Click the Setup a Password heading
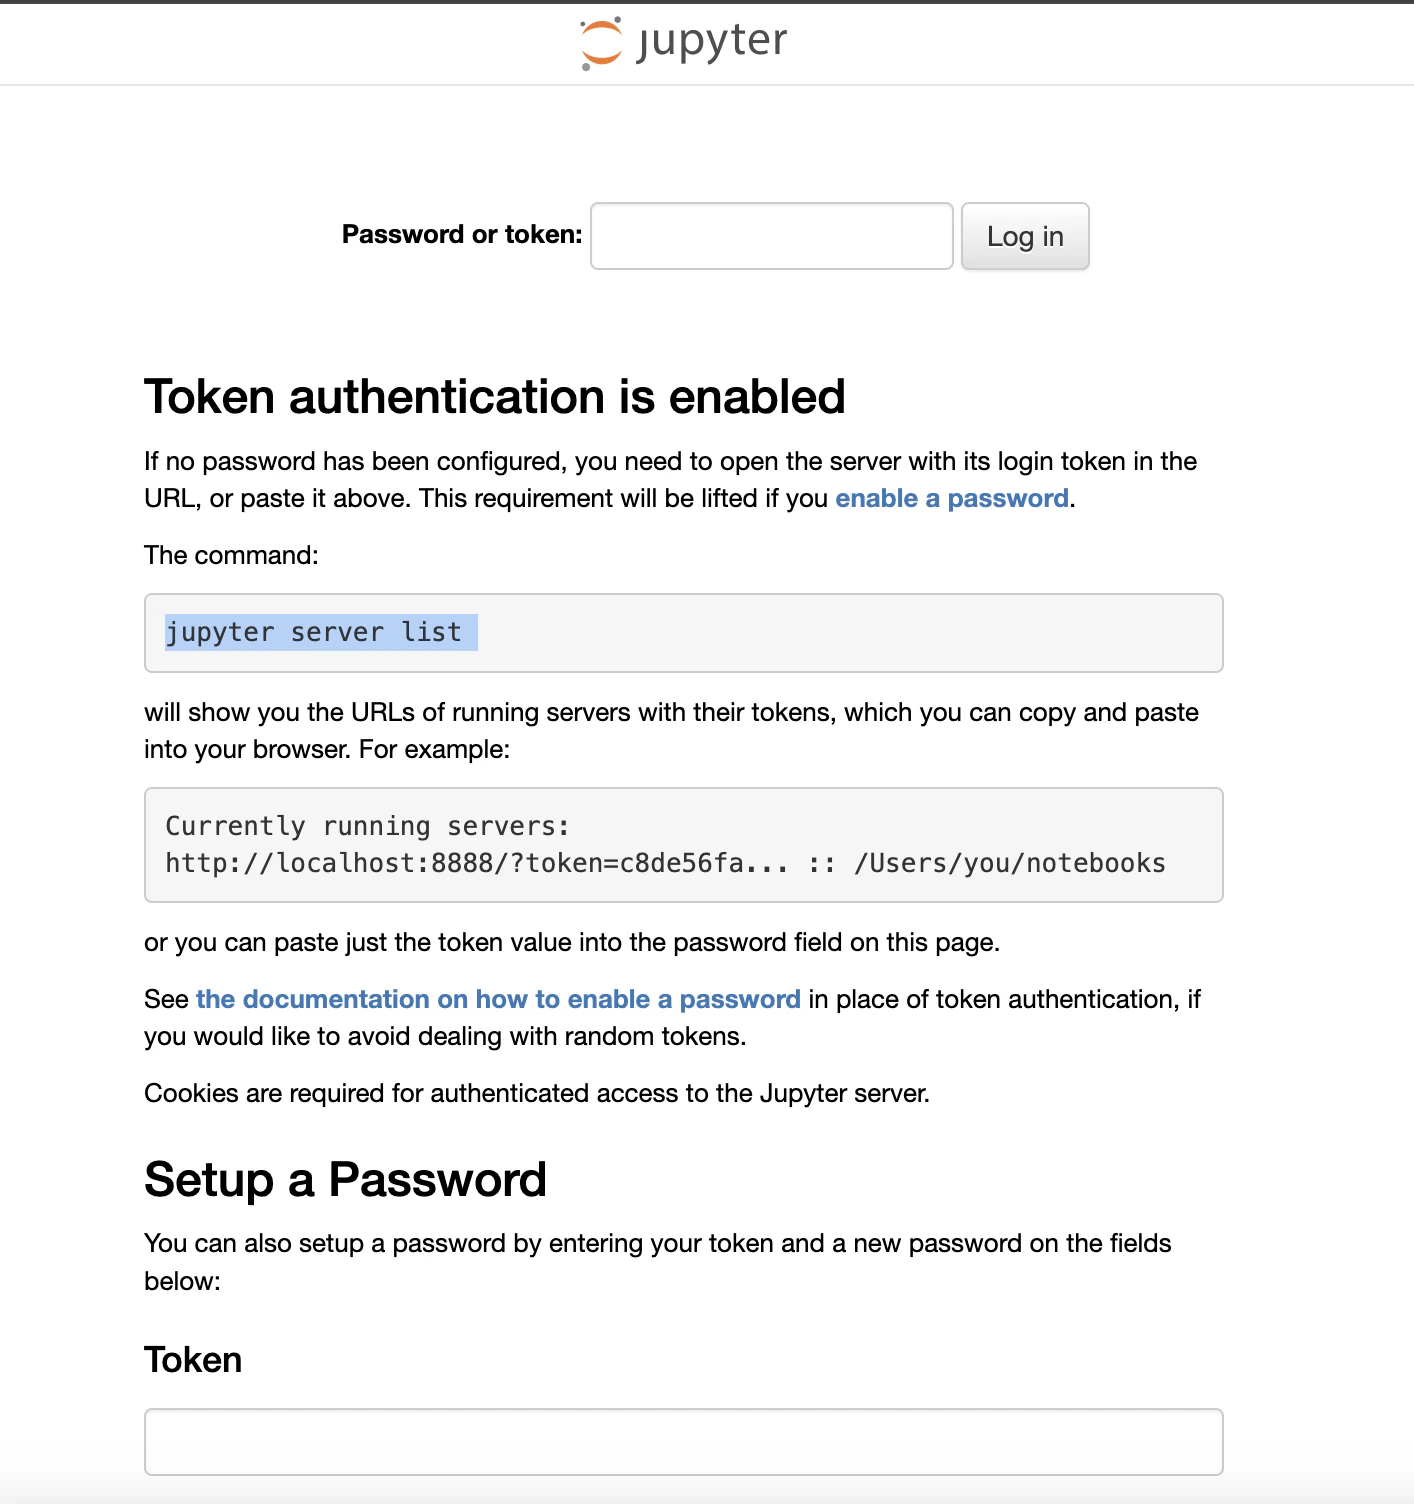1414x1504 pixels. pos(345,1180)
